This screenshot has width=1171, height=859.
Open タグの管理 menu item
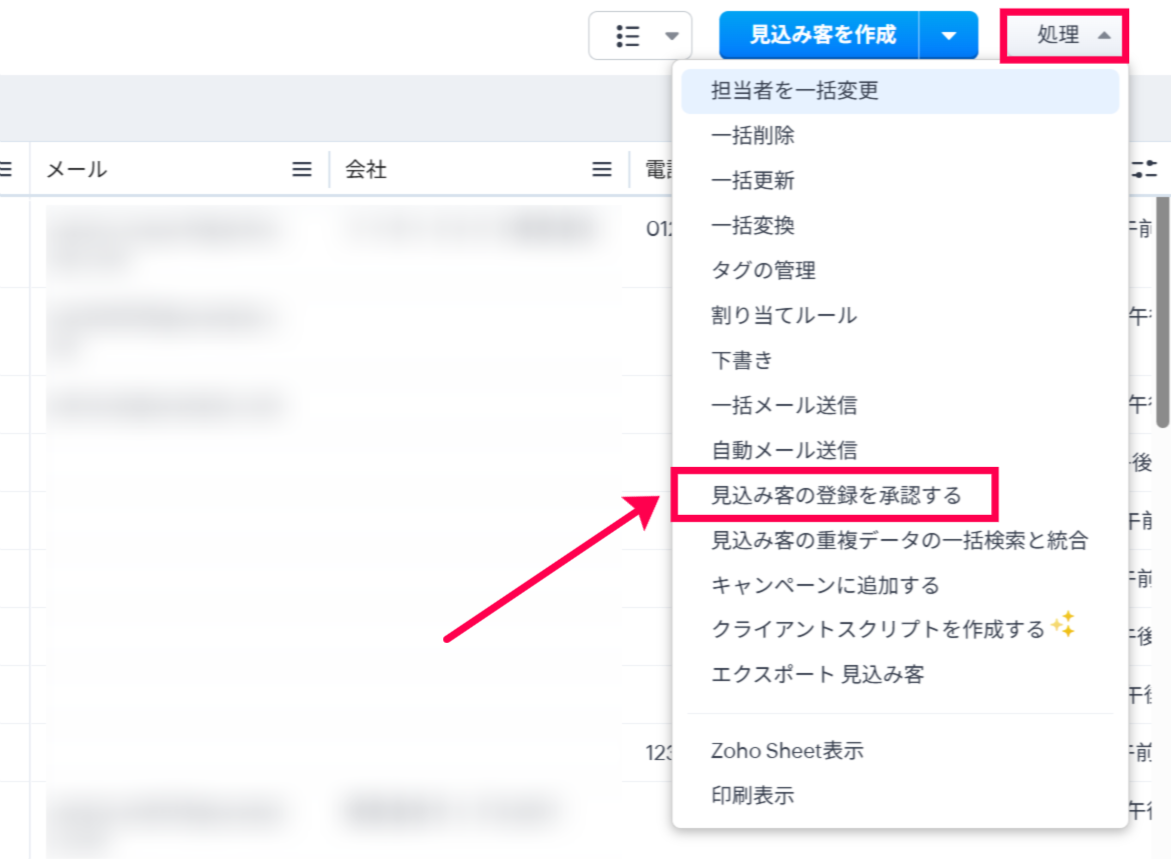click(x=763, y=270)
